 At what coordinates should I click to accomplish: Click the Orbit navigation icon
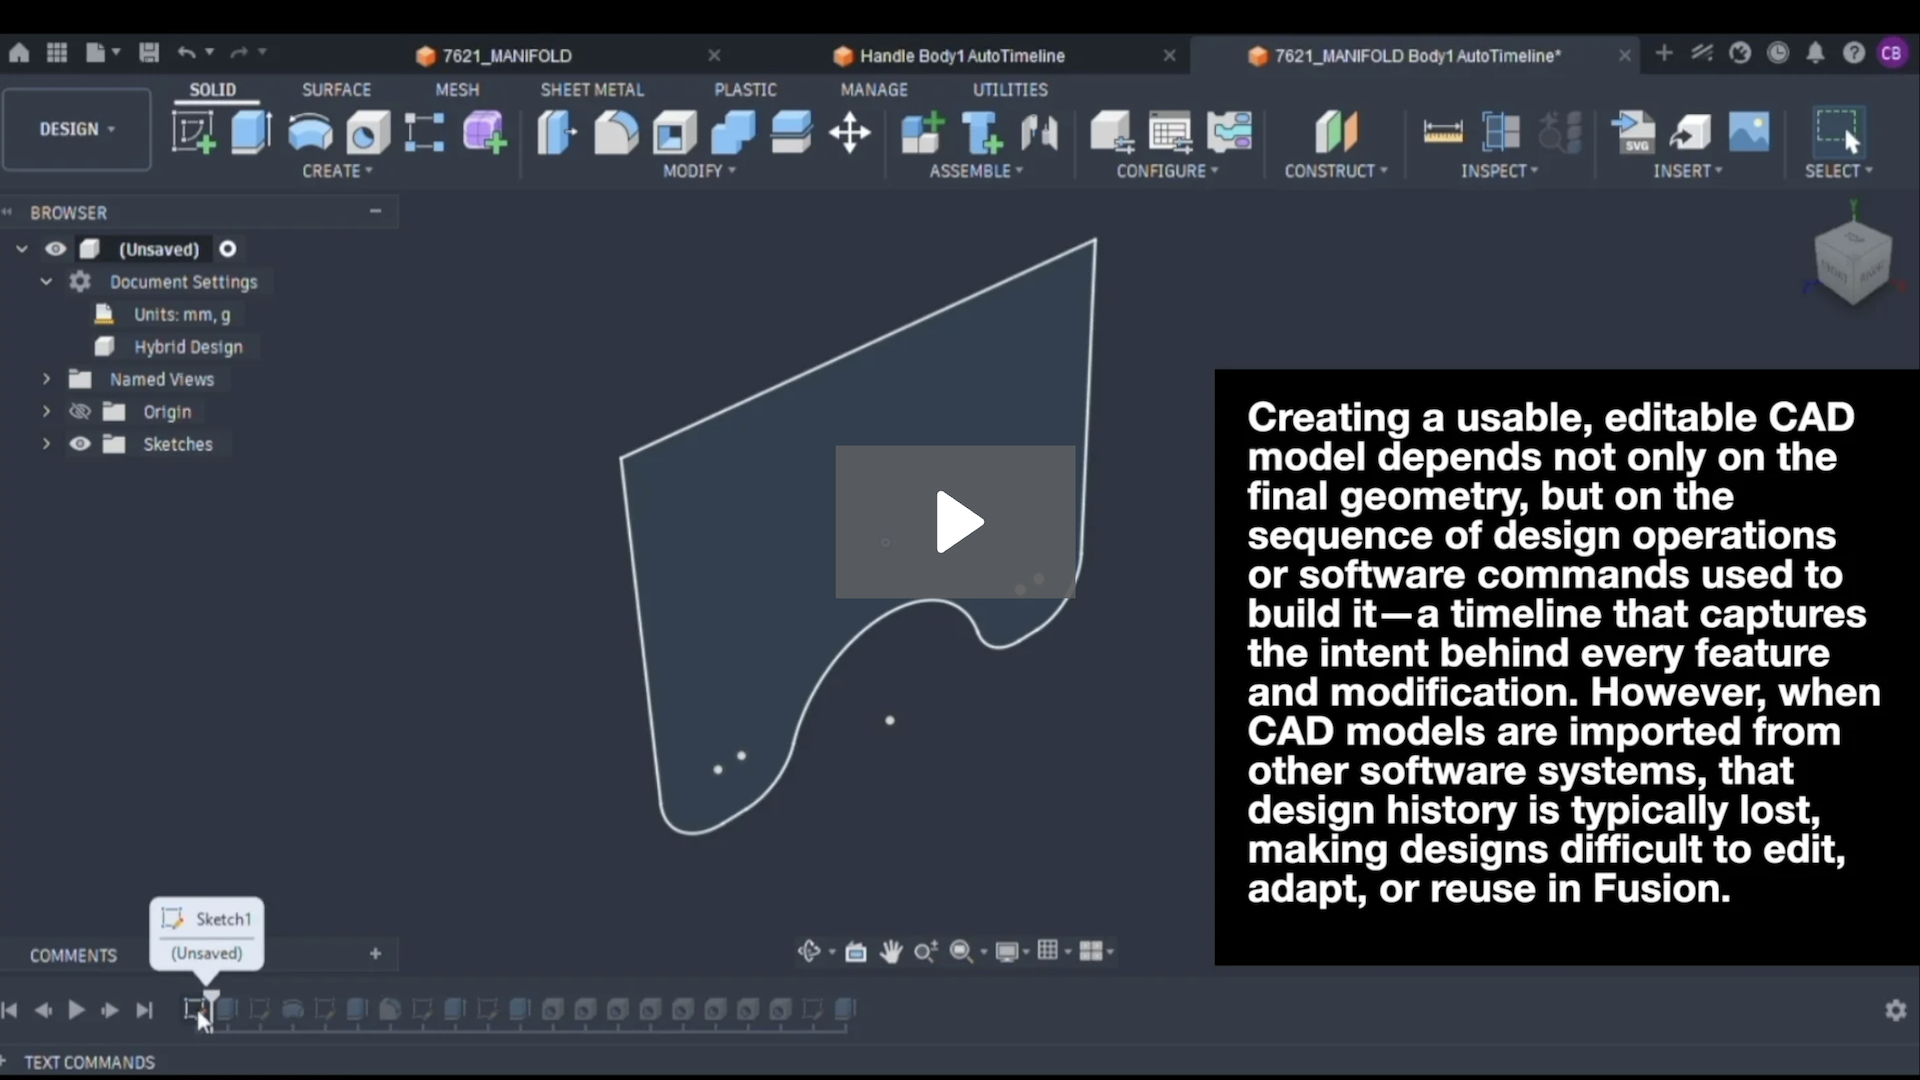[x=809, y=951]
